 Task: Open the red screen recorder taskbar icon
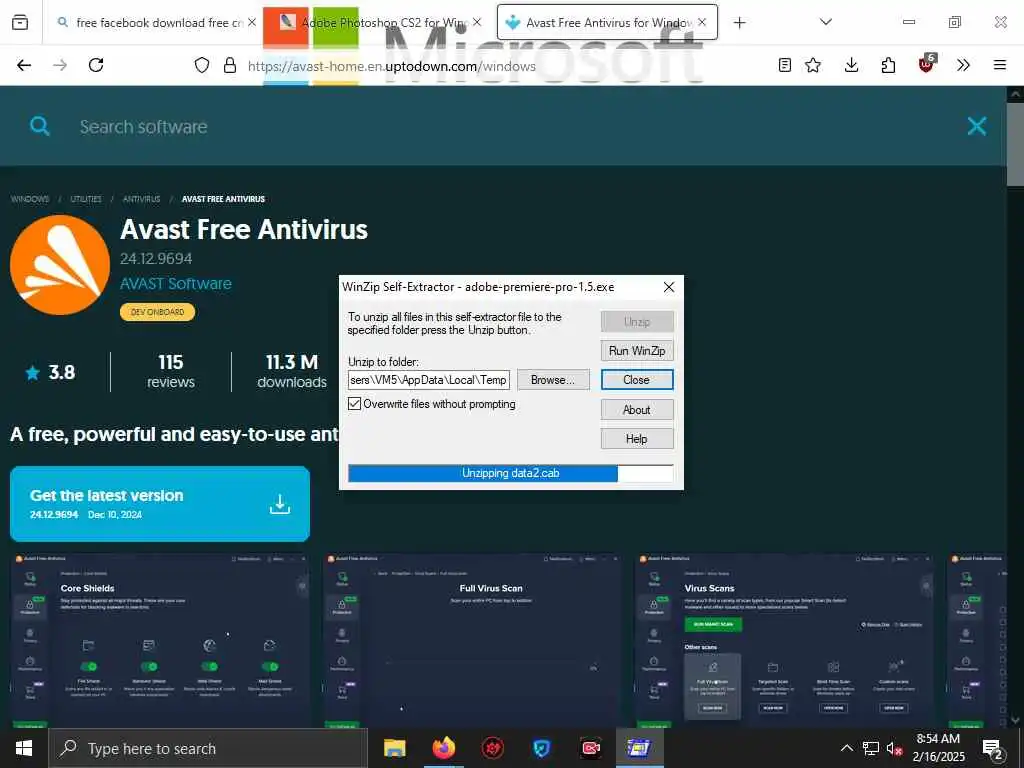[590, 748]
